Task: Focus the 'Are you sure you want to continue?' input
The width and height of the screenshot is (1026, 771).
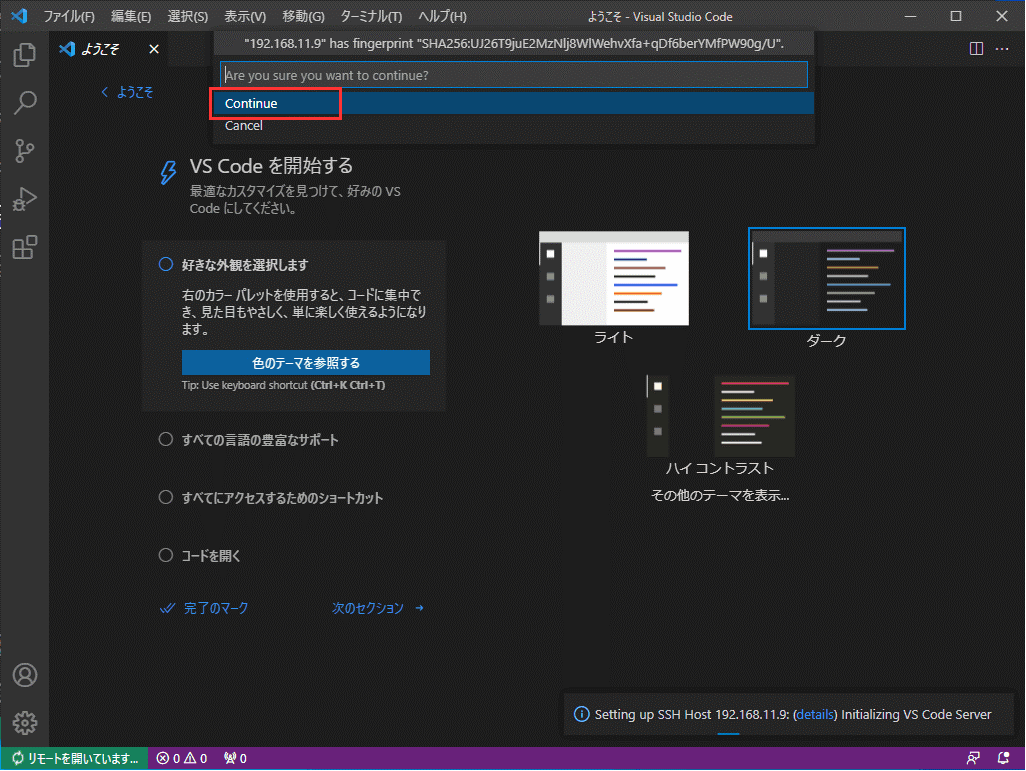Action: (x=514, y=75)
